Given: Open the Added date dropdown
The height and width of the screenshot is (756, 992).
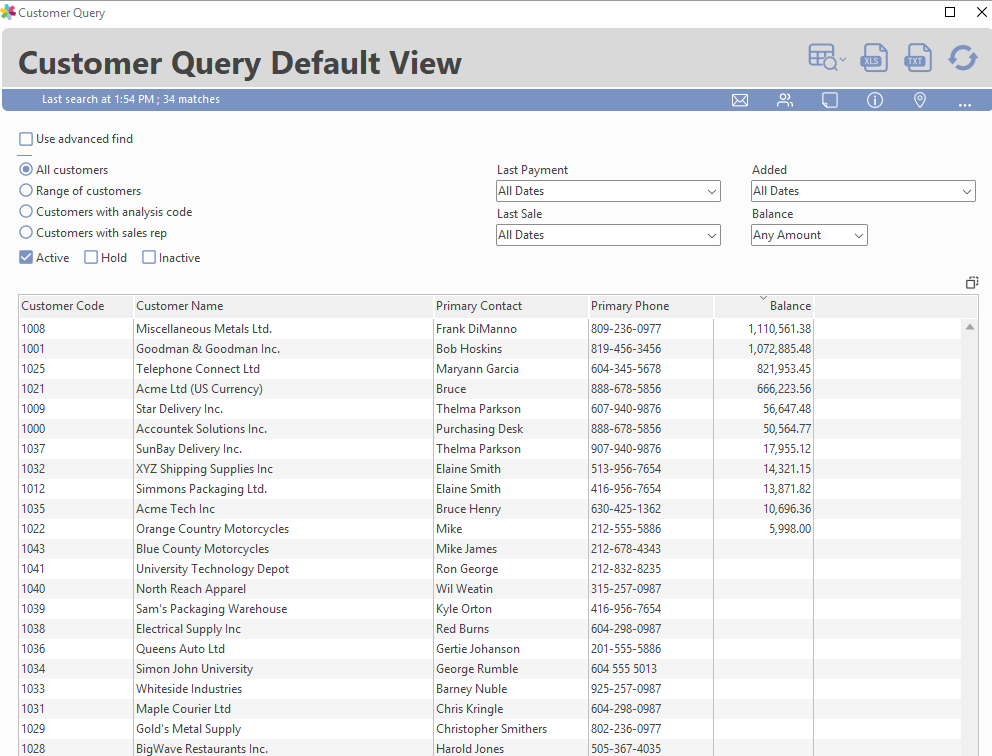Looking at the screenshot, I should coord(863,191).
